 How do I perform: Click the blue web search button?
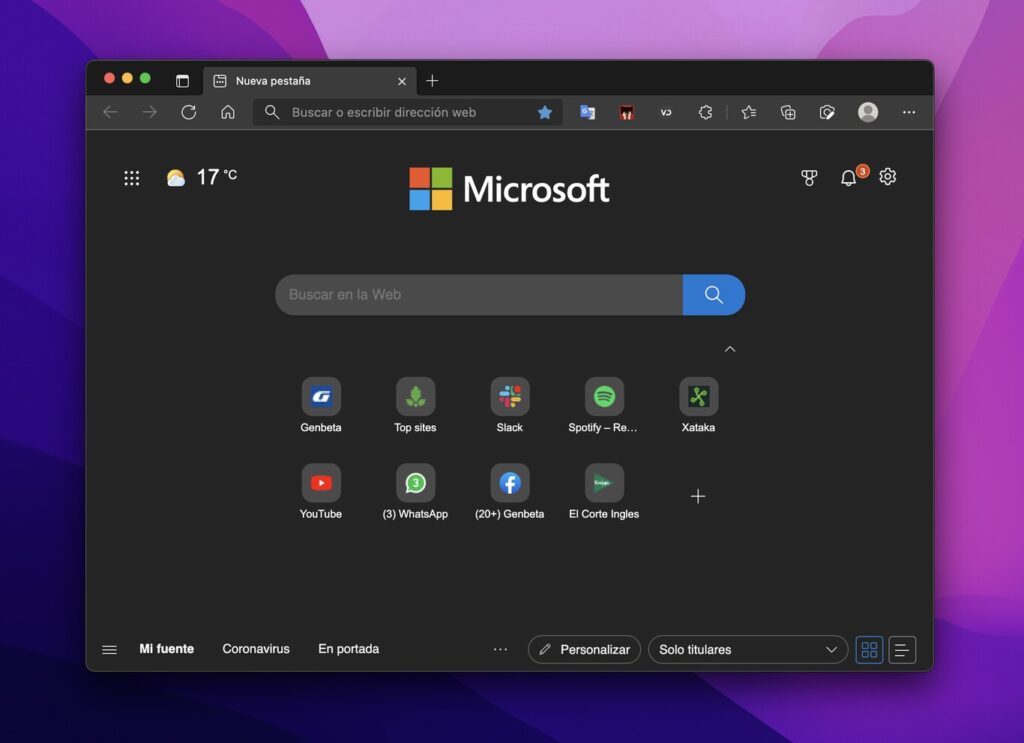click(x=713, y=295)
